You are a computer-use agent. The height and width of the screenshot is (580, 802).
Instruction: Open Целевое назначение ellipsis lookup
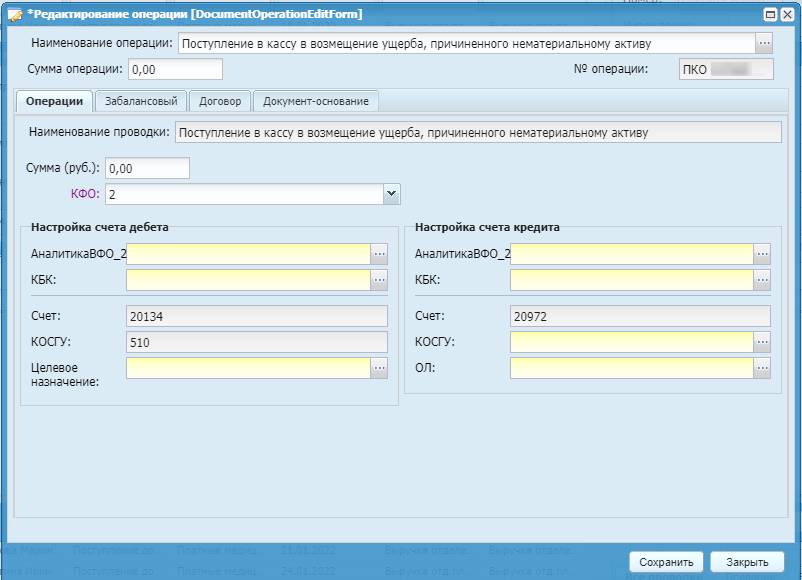(x=379, y=369)
